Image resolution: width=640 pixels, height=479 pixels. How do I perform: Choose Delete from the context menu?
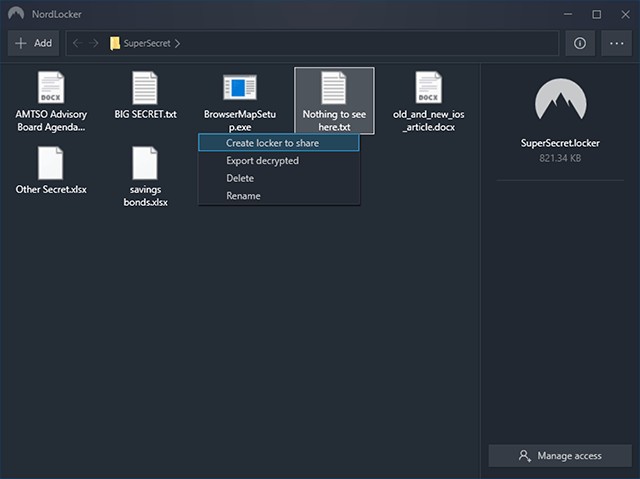240,178
